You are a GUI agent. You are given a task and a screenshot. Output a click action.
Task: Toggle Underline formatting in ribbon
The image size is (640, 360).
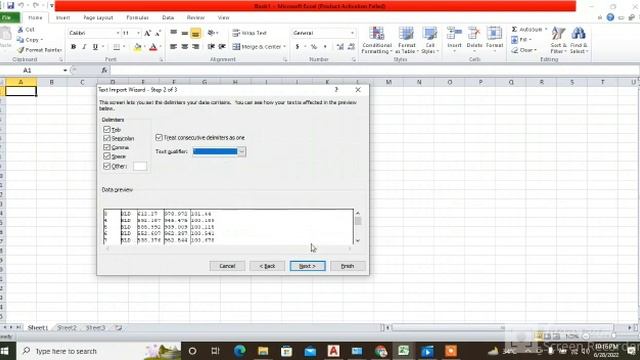(95, 47)
